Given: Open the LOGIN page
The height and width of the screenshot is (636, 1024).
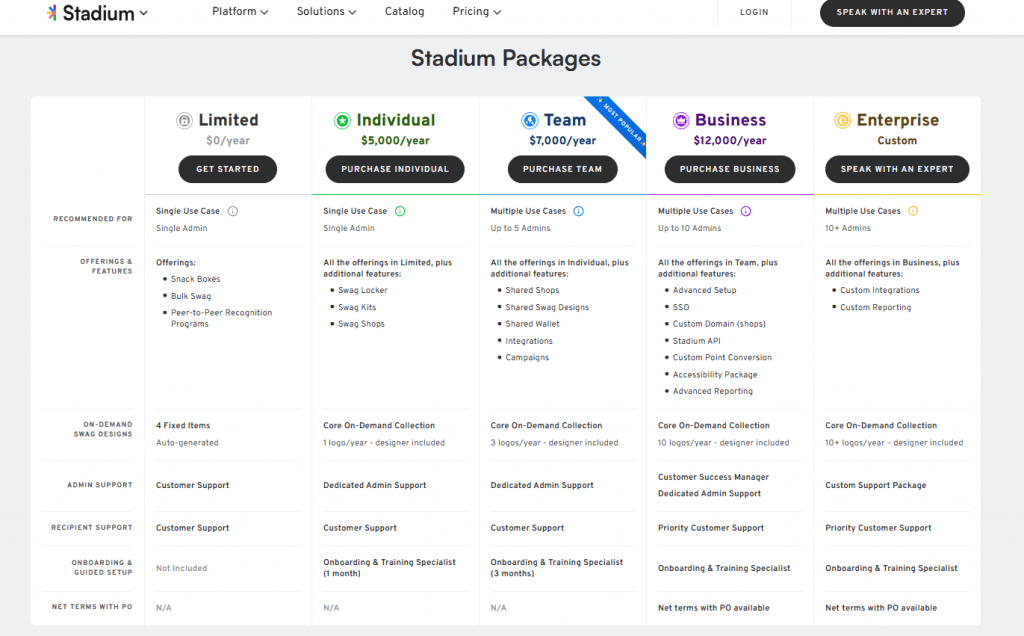Looking at the screenshot, I should click(x=754, y=12).
